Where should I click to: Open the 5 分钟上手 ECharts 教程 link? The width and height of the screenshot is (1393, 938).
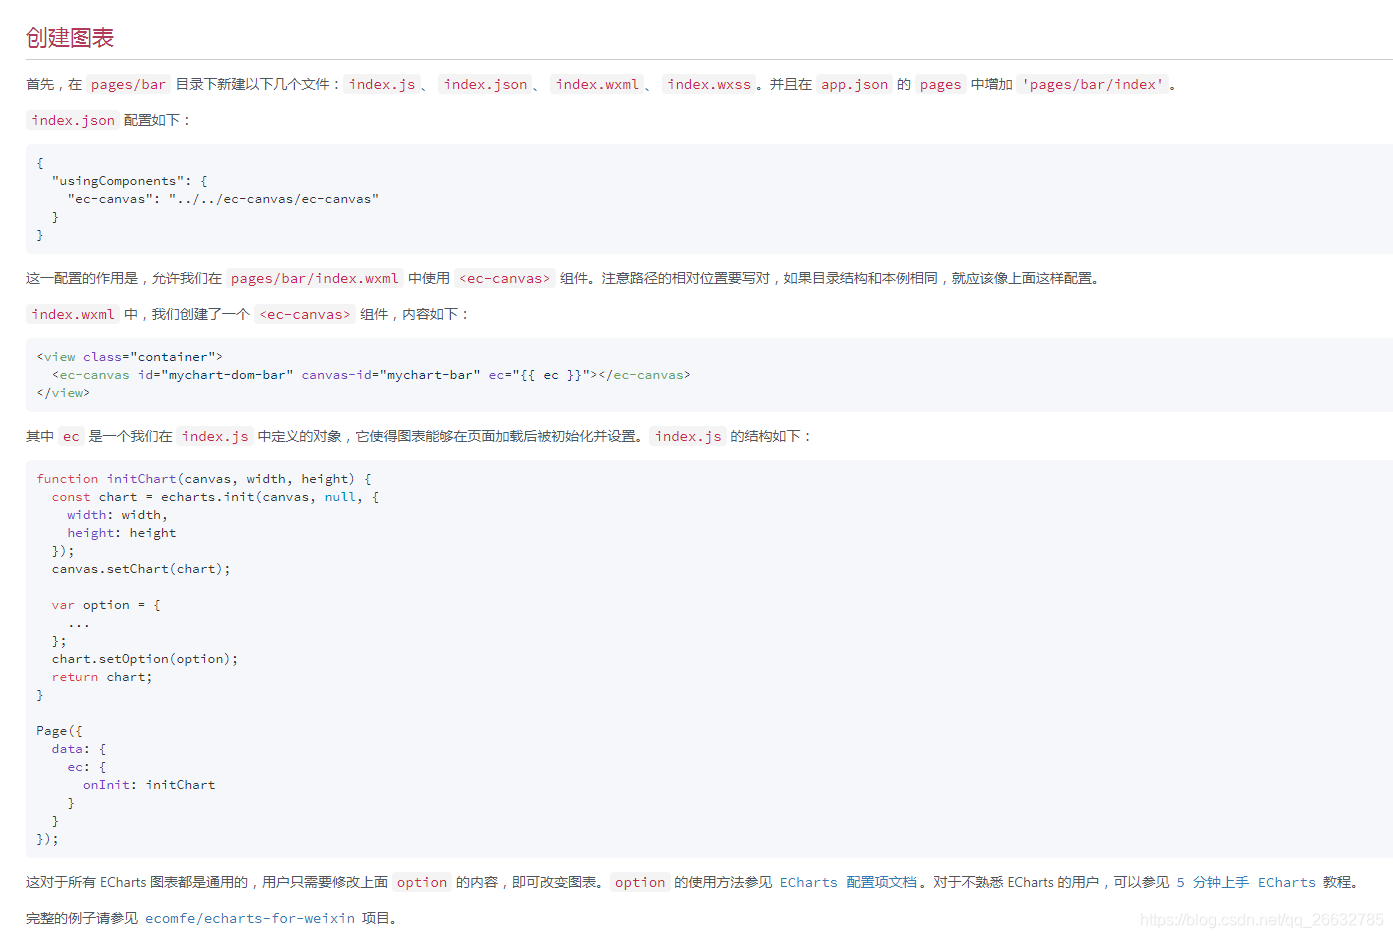(x=1243, y=882)
